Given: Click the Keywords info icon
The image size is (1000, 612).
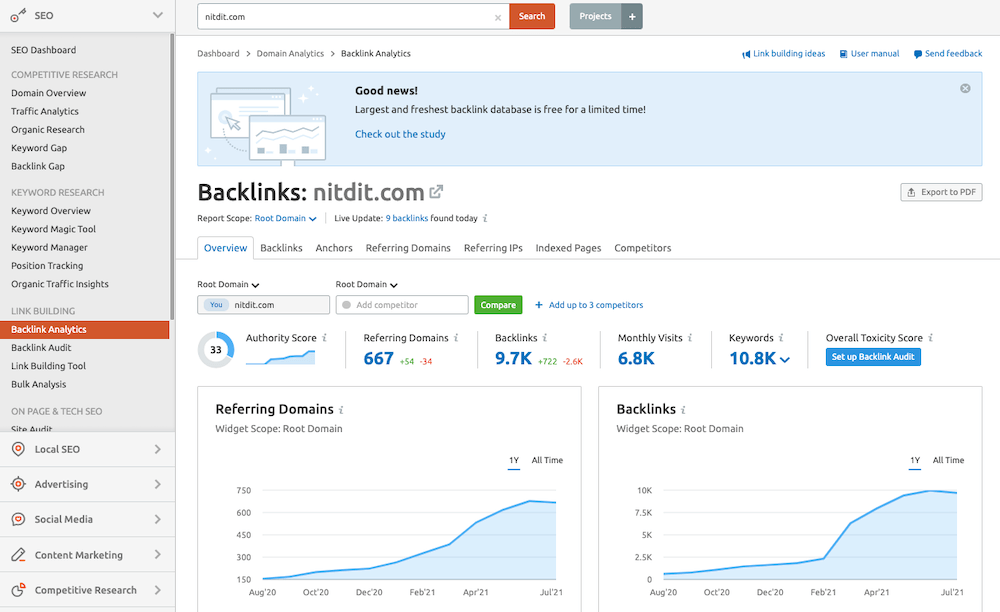Looking at the screenshot, I should tap(781, 338).
